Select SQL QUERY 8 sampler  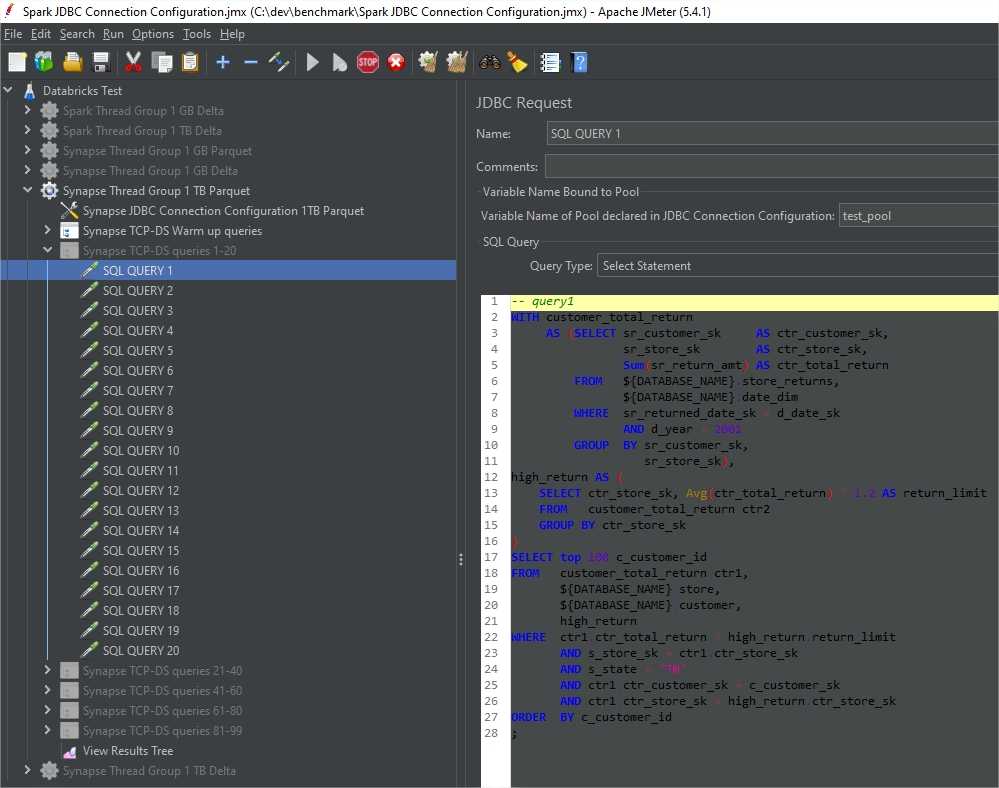coord(138,410)
